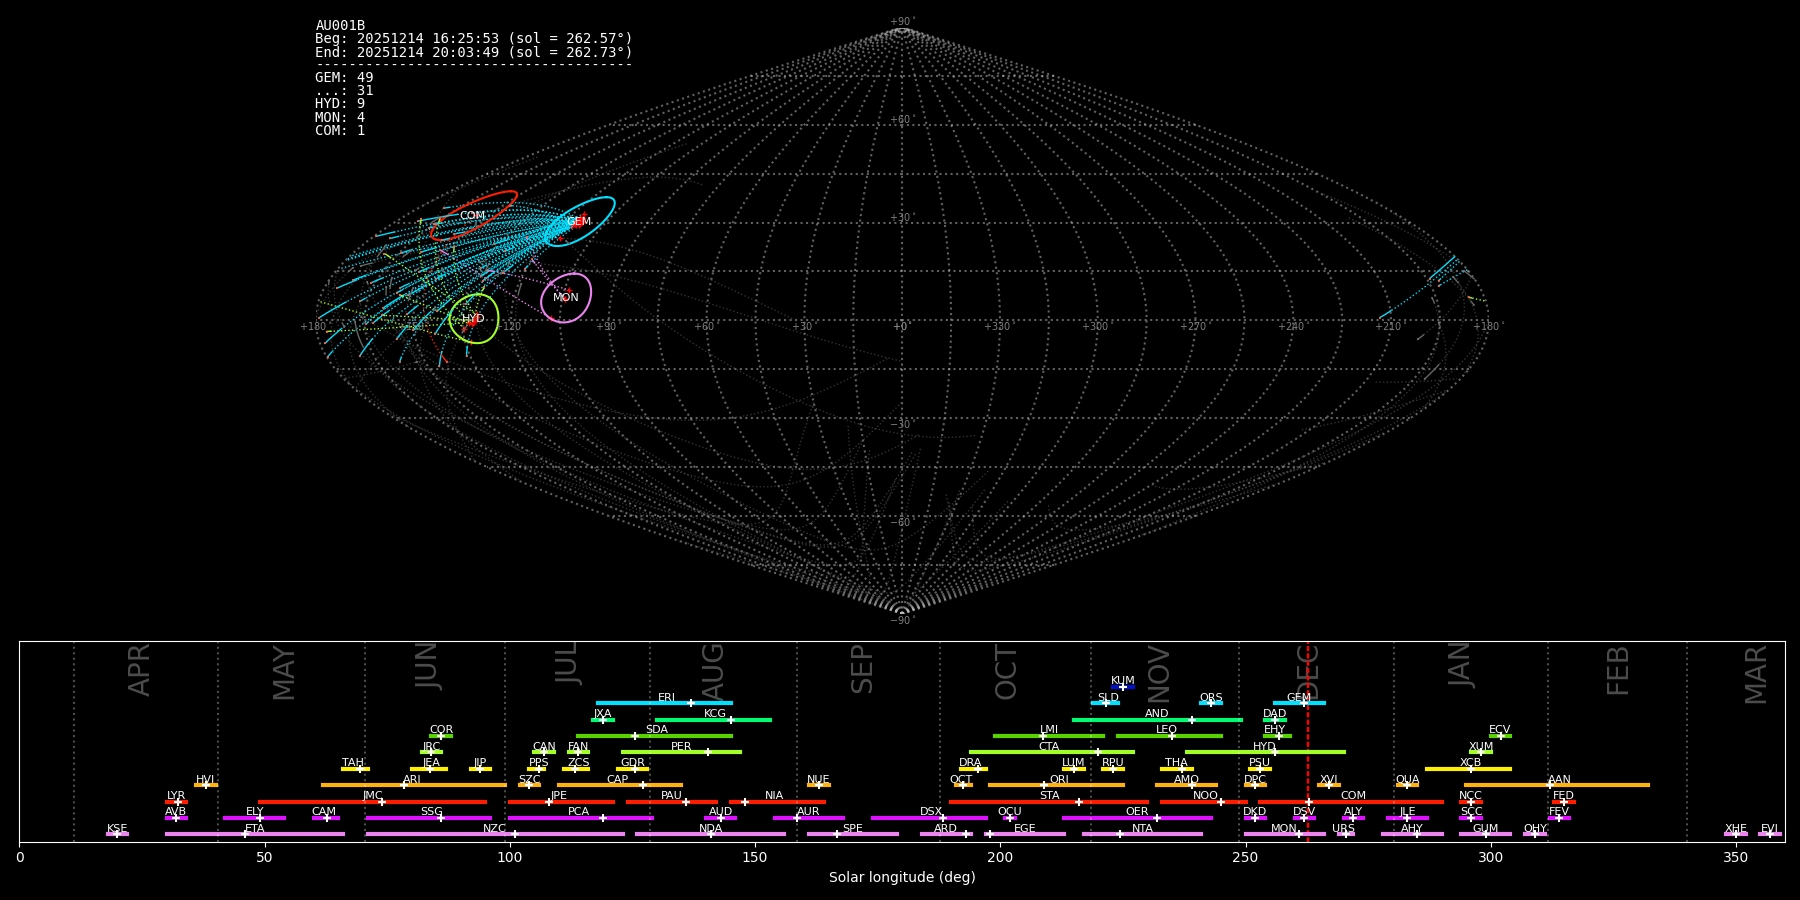The height and width of the screenshot is (900, 1800).
Task: Click the KSE shower marker in timeline
Action: [x=117, y=834]
